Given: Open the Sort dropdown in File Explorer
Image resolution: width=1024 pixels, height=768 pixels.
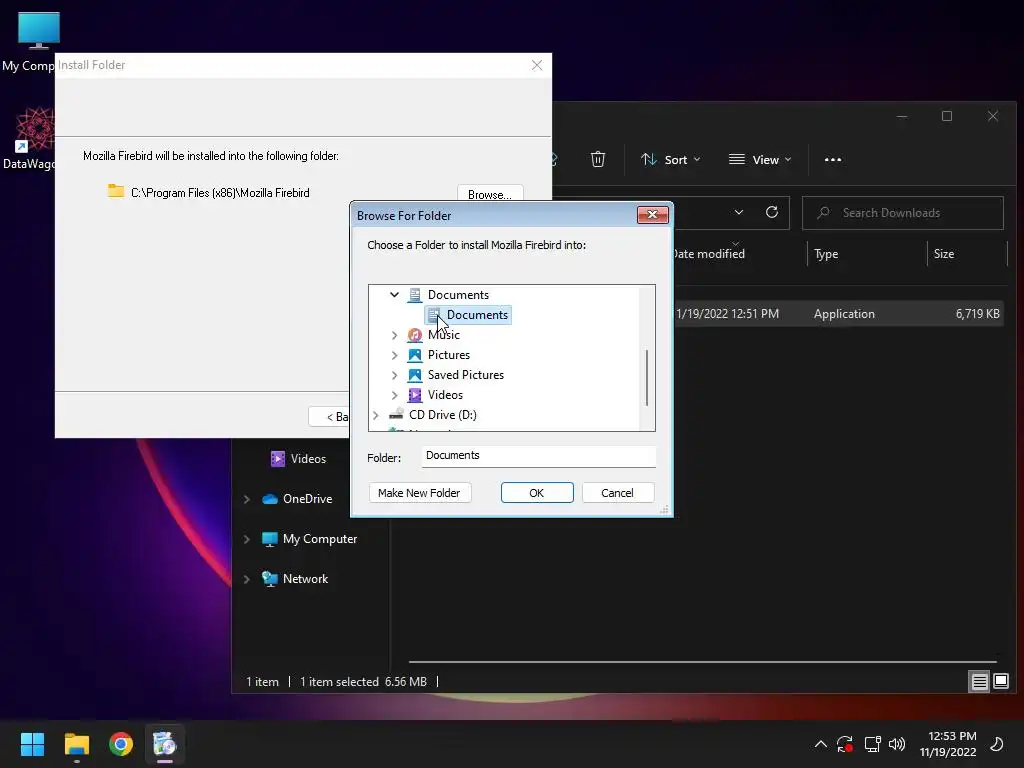Looking at the screenshot, I should [671, 159].
